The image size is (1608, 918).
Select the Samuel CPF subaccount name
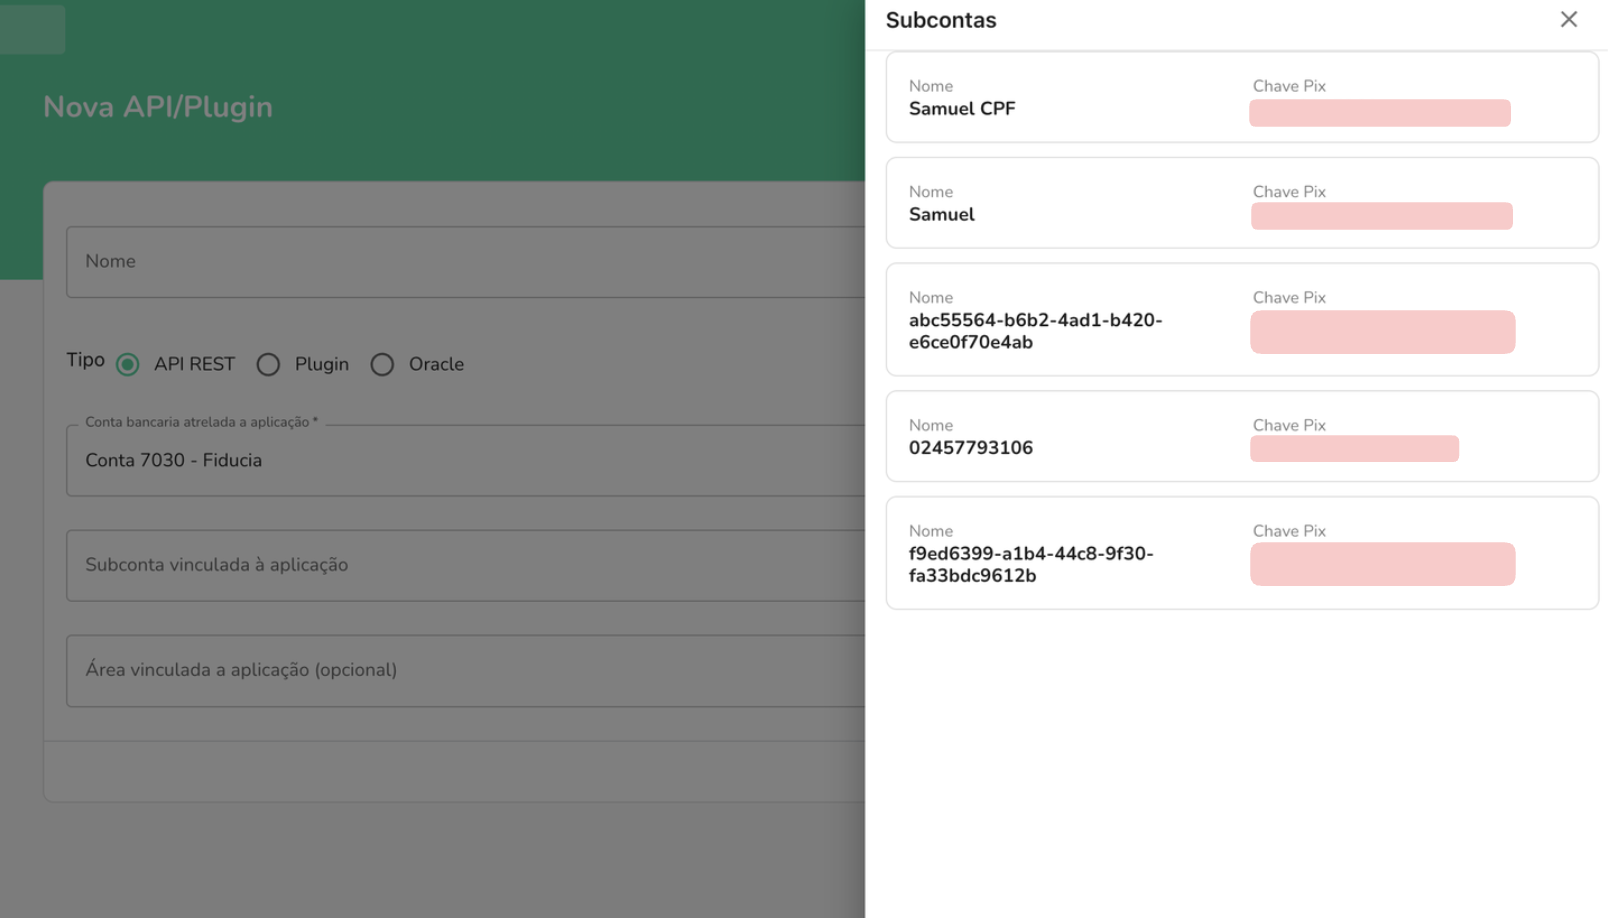pyautogui.click(x=961, y=109)
